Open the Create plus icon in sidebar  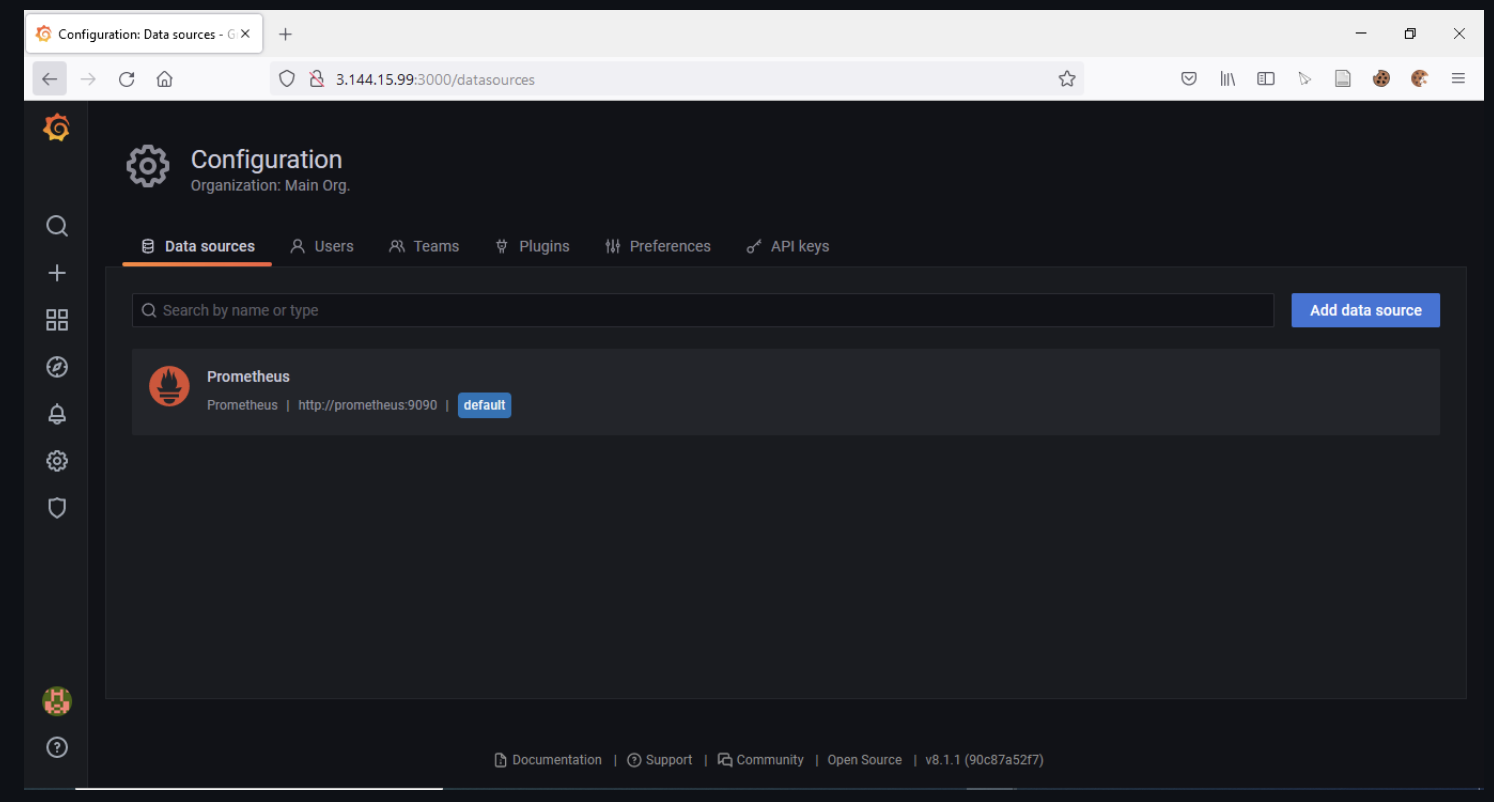coord(57,273)
